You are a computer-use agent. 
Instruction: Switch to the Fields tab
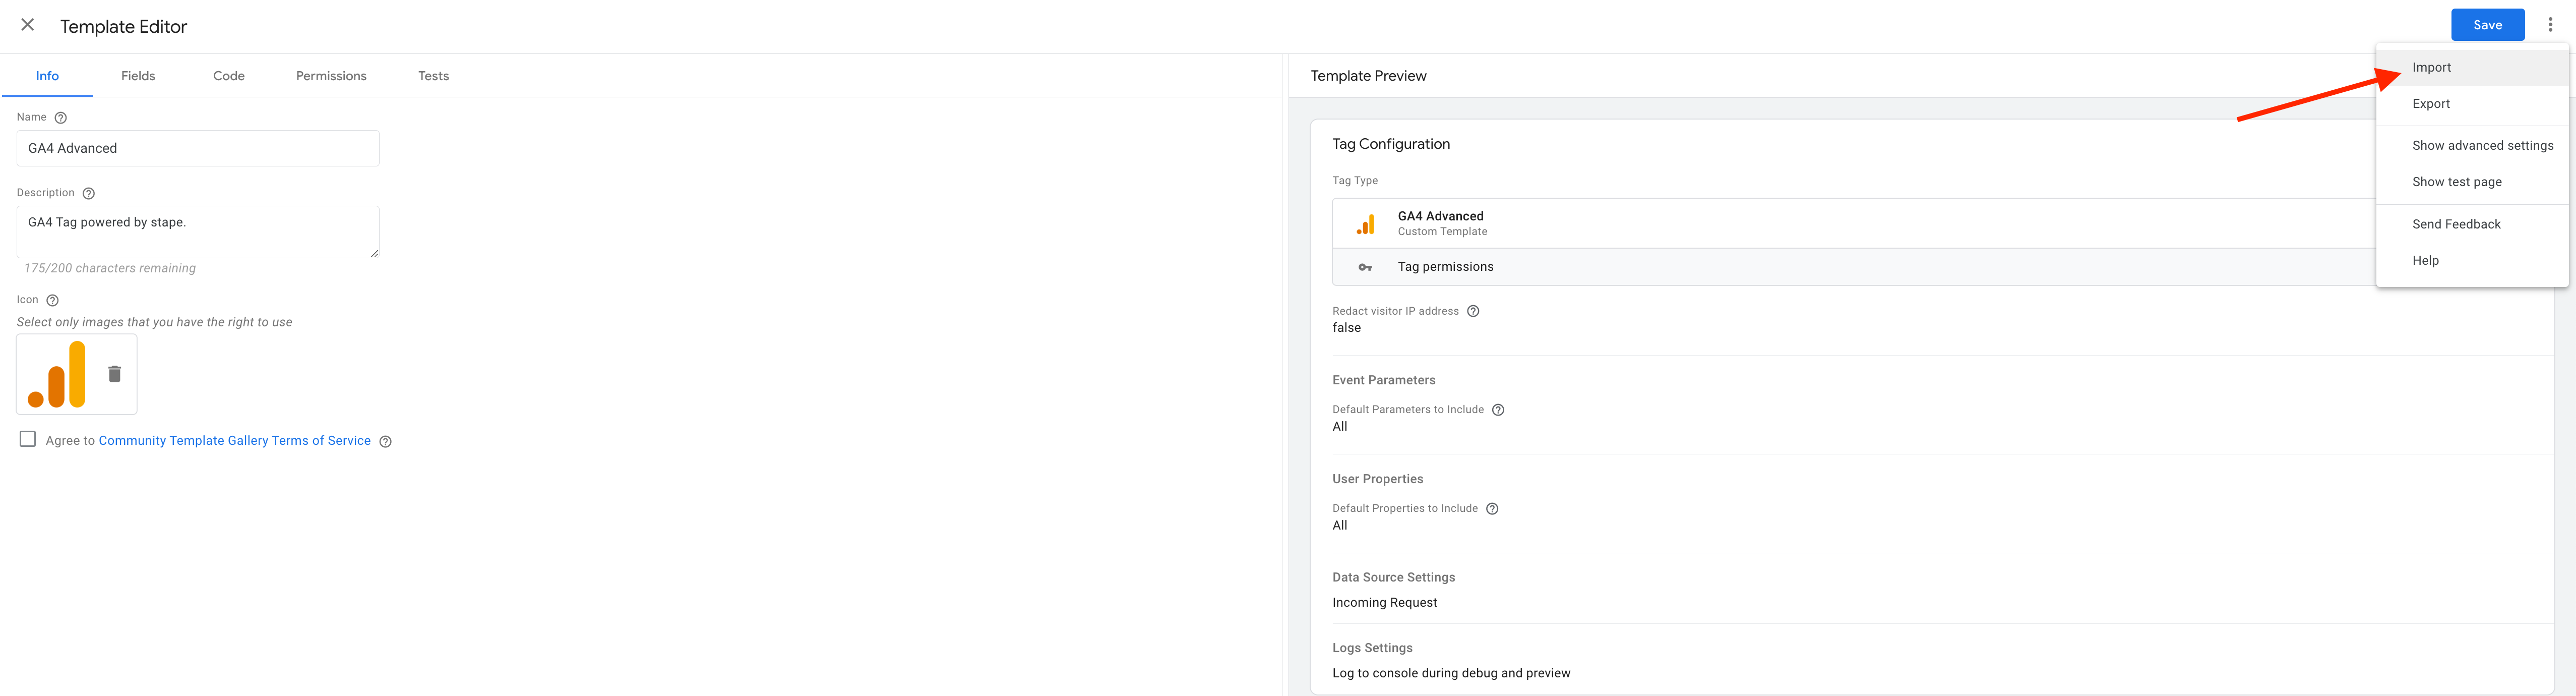(x=137, y=75)
